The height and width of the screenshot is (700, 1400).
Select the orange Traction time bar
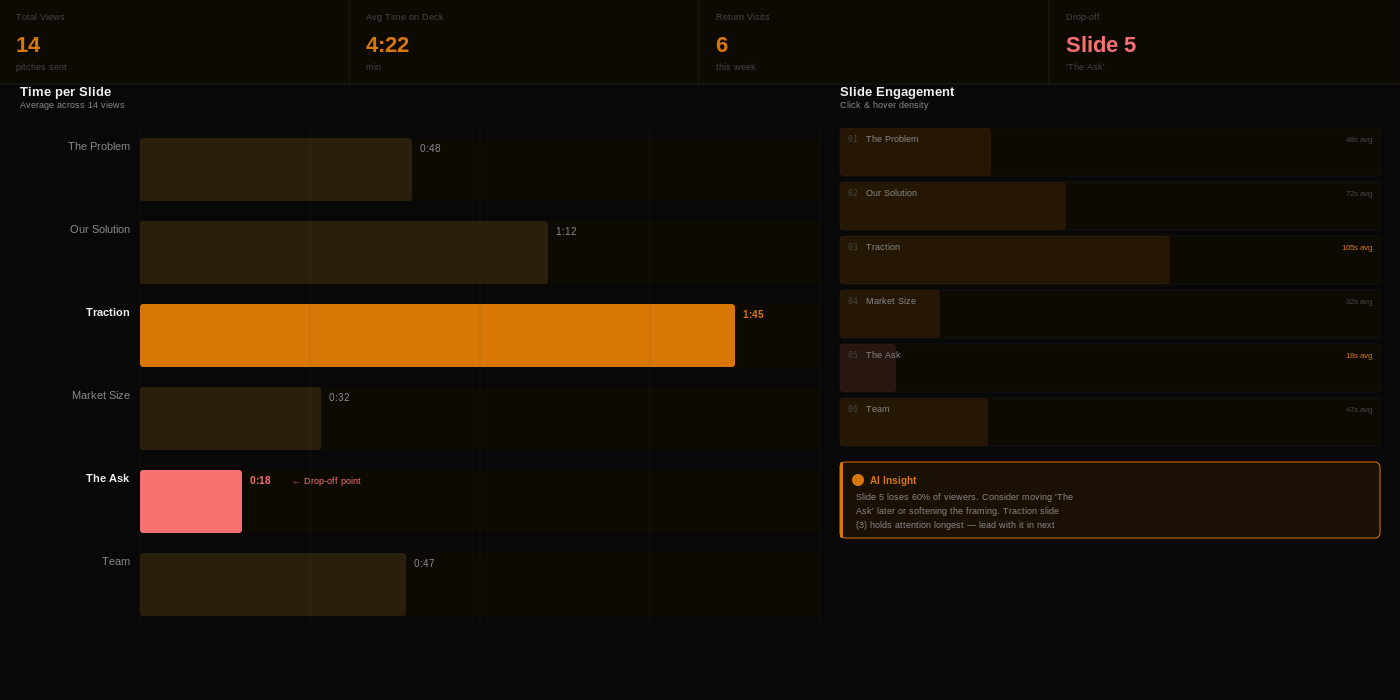click(x=437, y=335)
